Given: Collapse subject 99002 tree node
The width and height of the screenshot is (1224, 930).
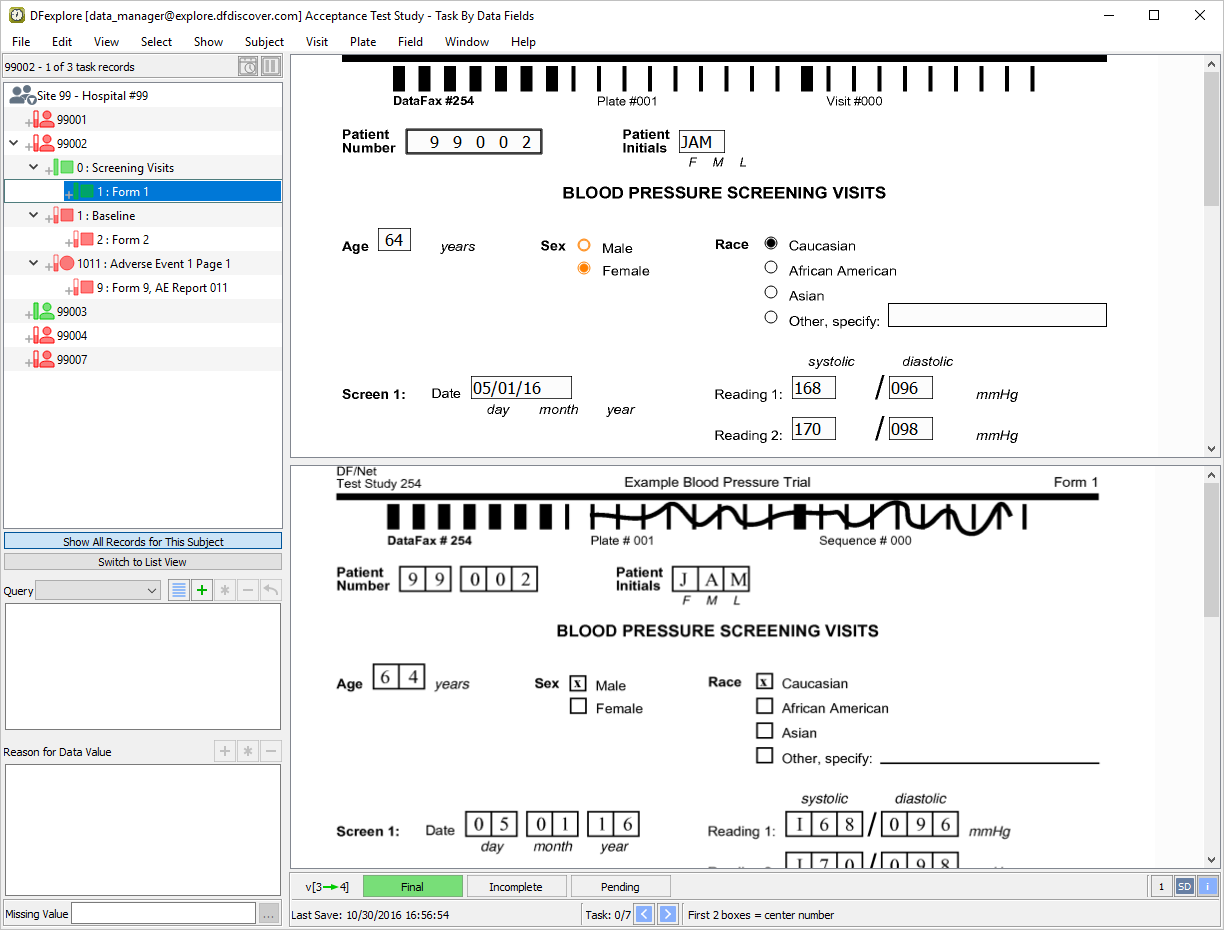Looking at the screenshot, I should click(14, 144).
